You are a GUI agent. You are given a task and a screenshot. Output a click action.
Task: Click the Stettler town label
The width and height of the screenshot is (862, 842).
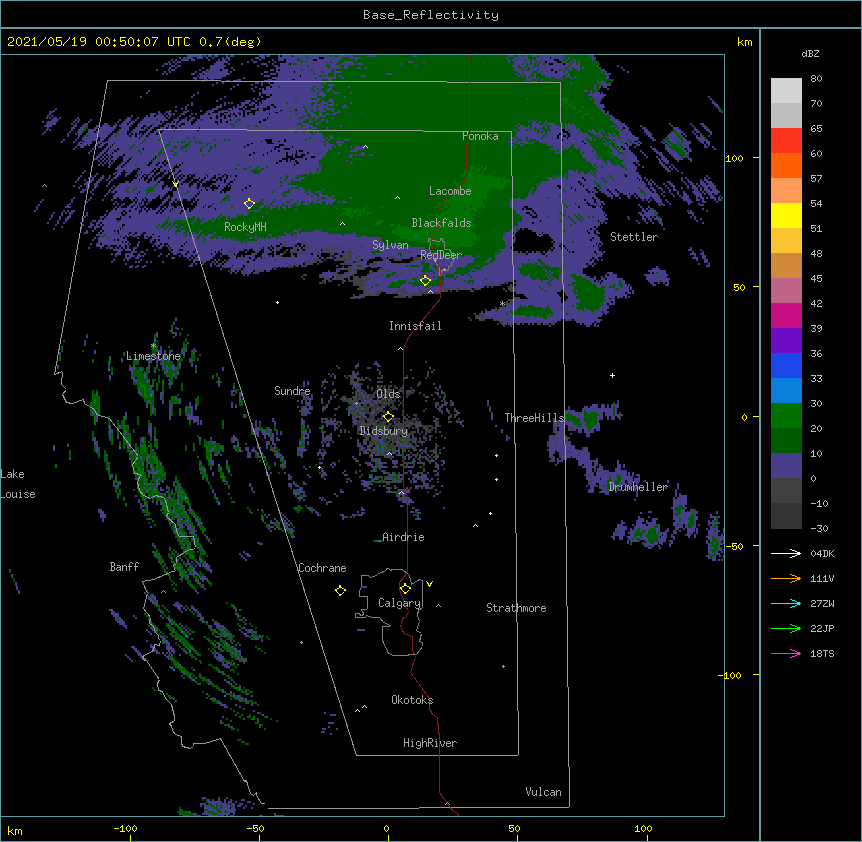pos(634,237)
